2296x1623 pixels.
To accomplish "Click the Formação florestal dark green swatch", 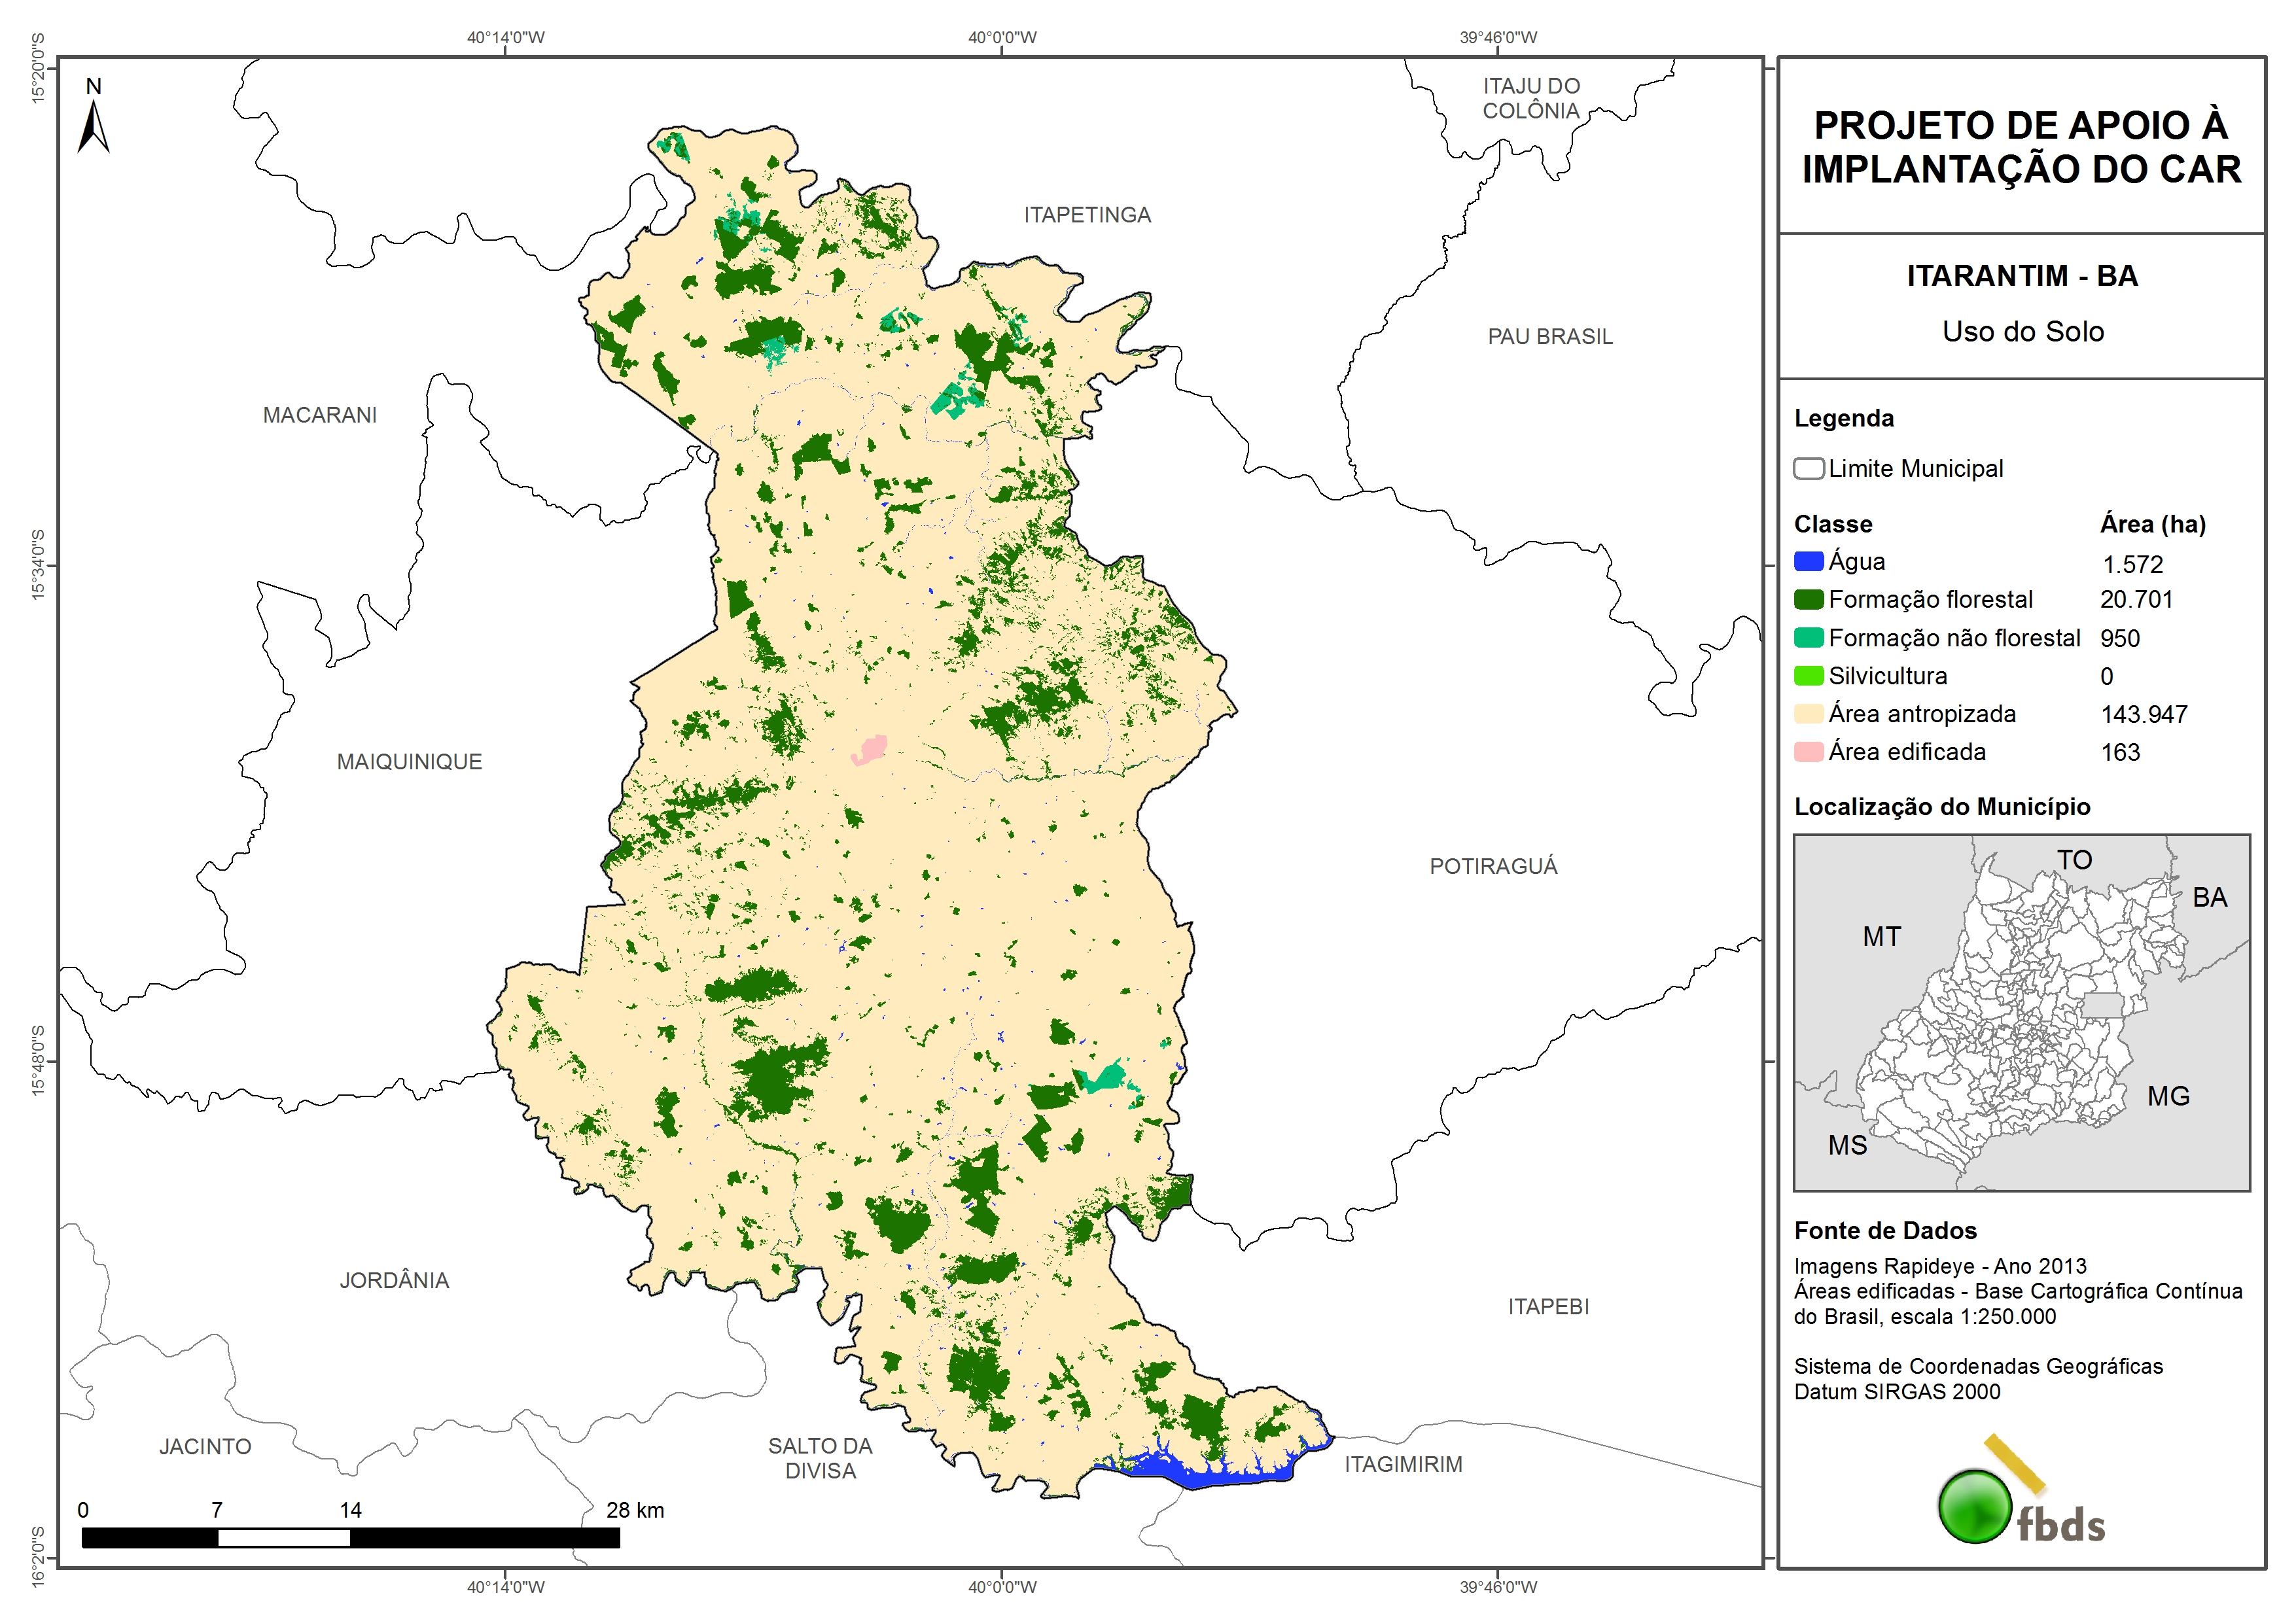I will (x=1808, y=600).
